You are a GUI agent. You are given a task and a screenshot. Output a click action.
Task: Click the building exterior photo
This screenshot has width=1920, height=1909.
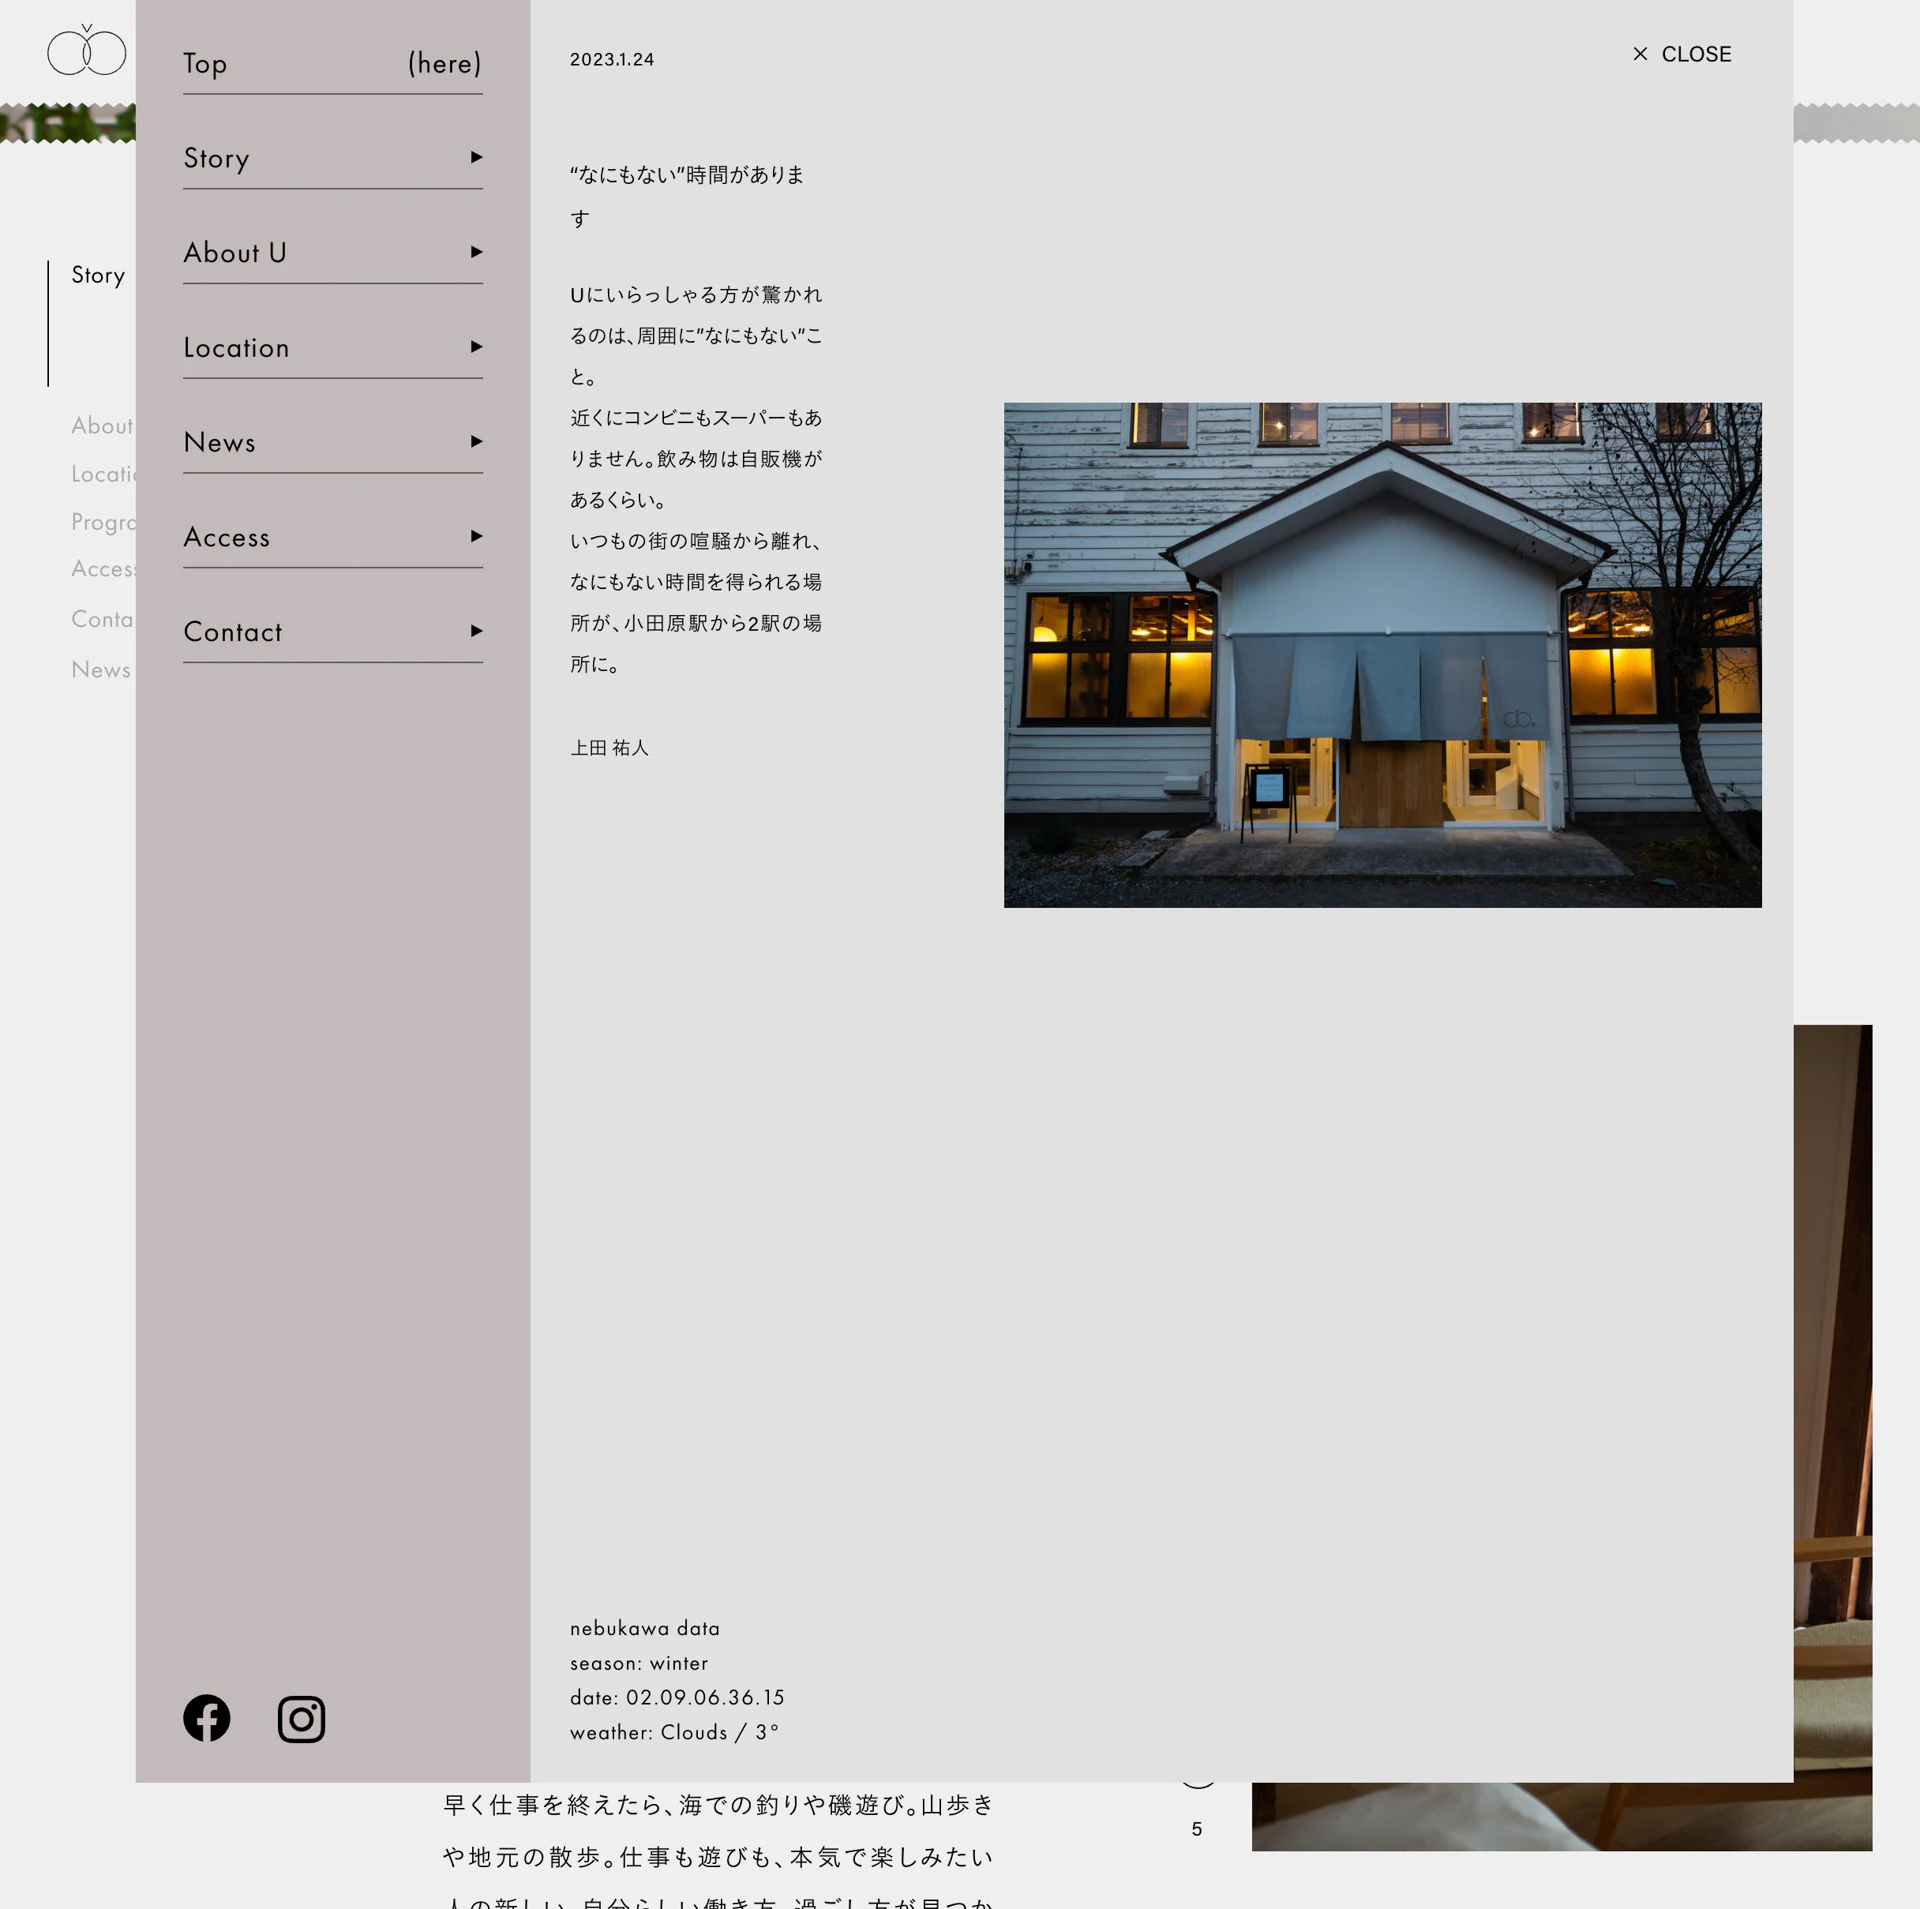1382,655
